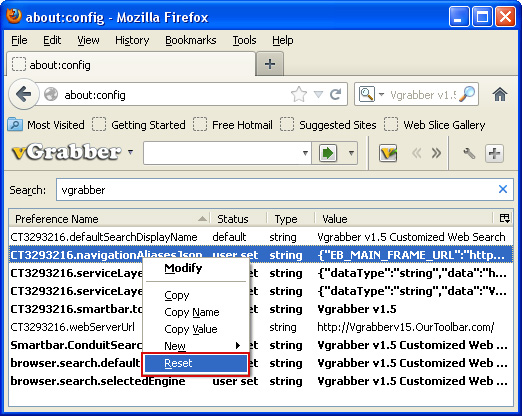The width and height of the screenshot is (522, 416).
Task: Choose Copy in context menu
Action: pos(196,295)
